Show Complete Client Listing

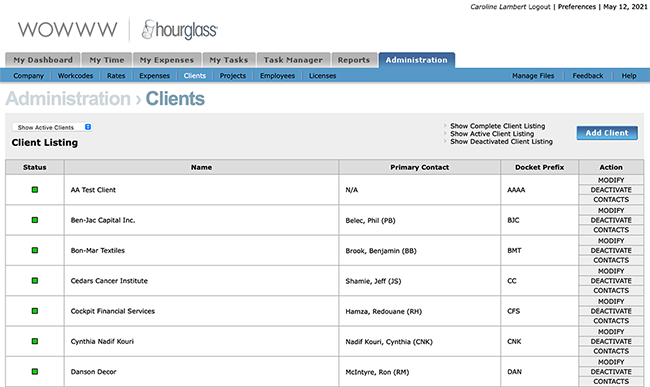click(497, 126)
